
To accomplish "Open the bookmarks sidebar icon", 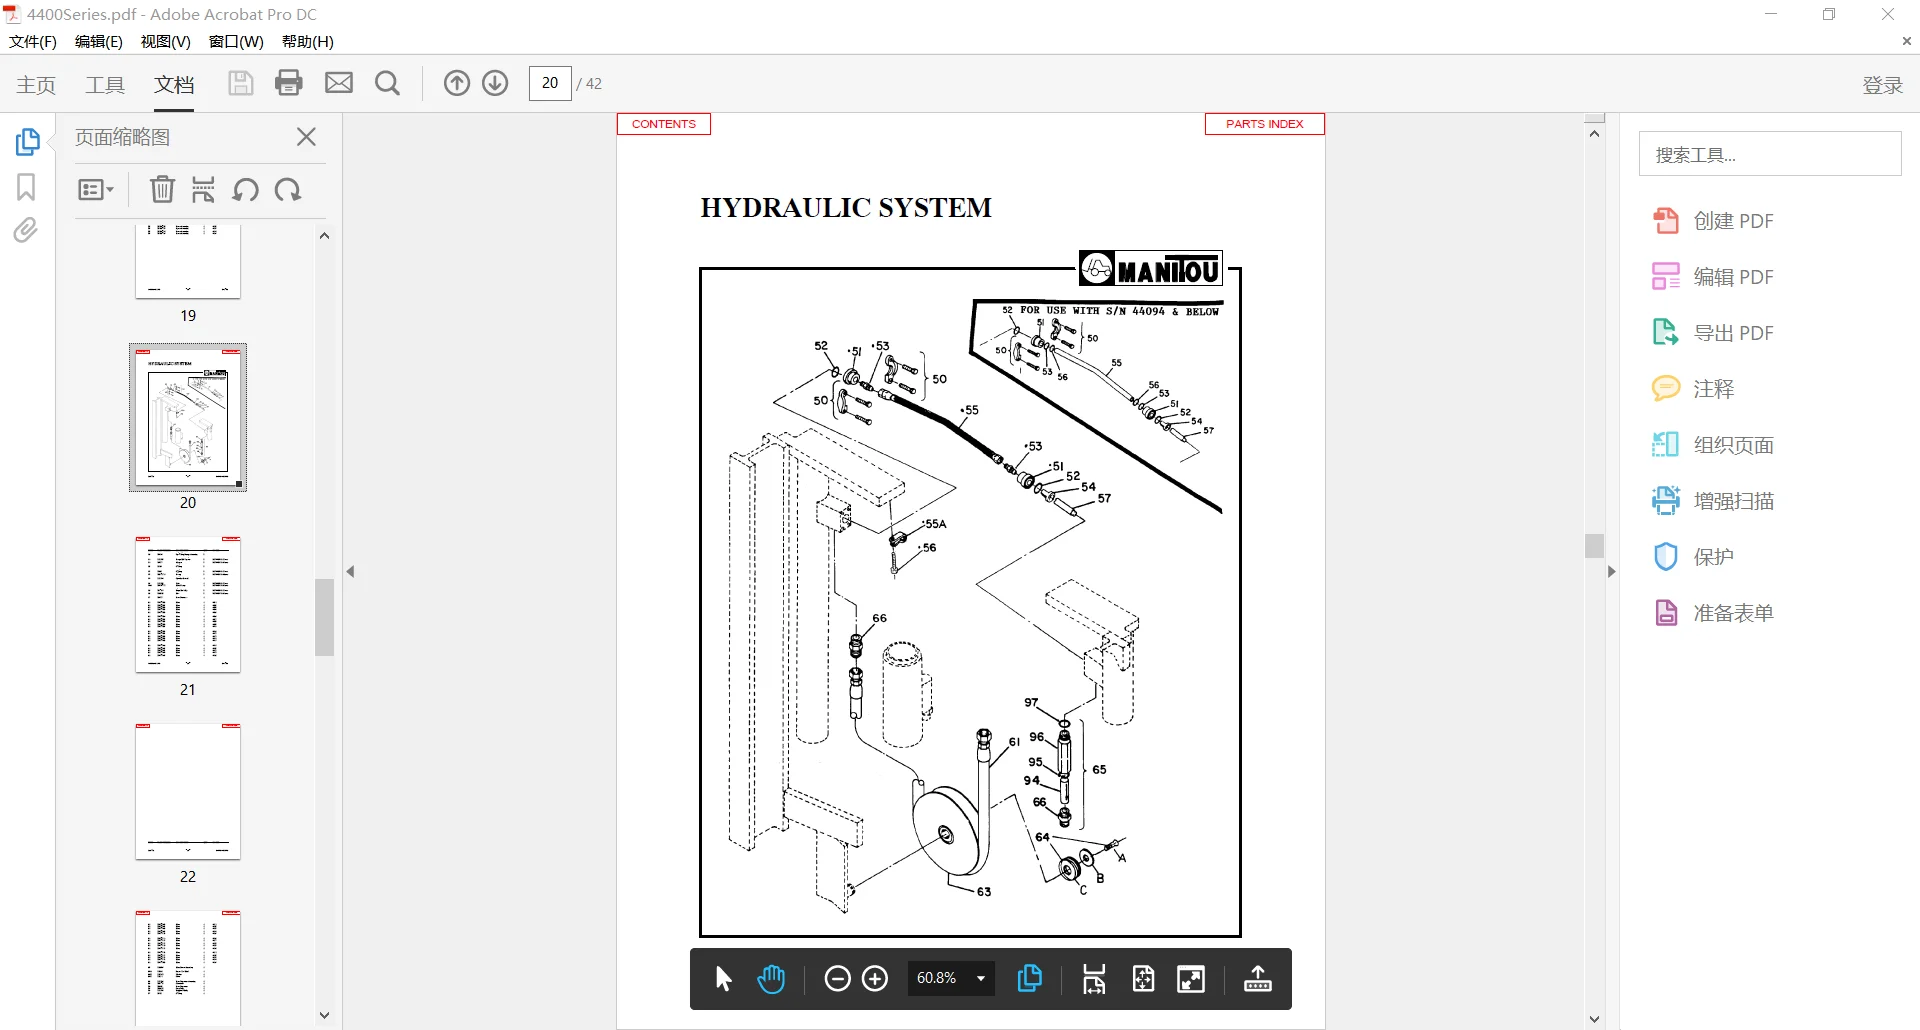I will point(26,187).
